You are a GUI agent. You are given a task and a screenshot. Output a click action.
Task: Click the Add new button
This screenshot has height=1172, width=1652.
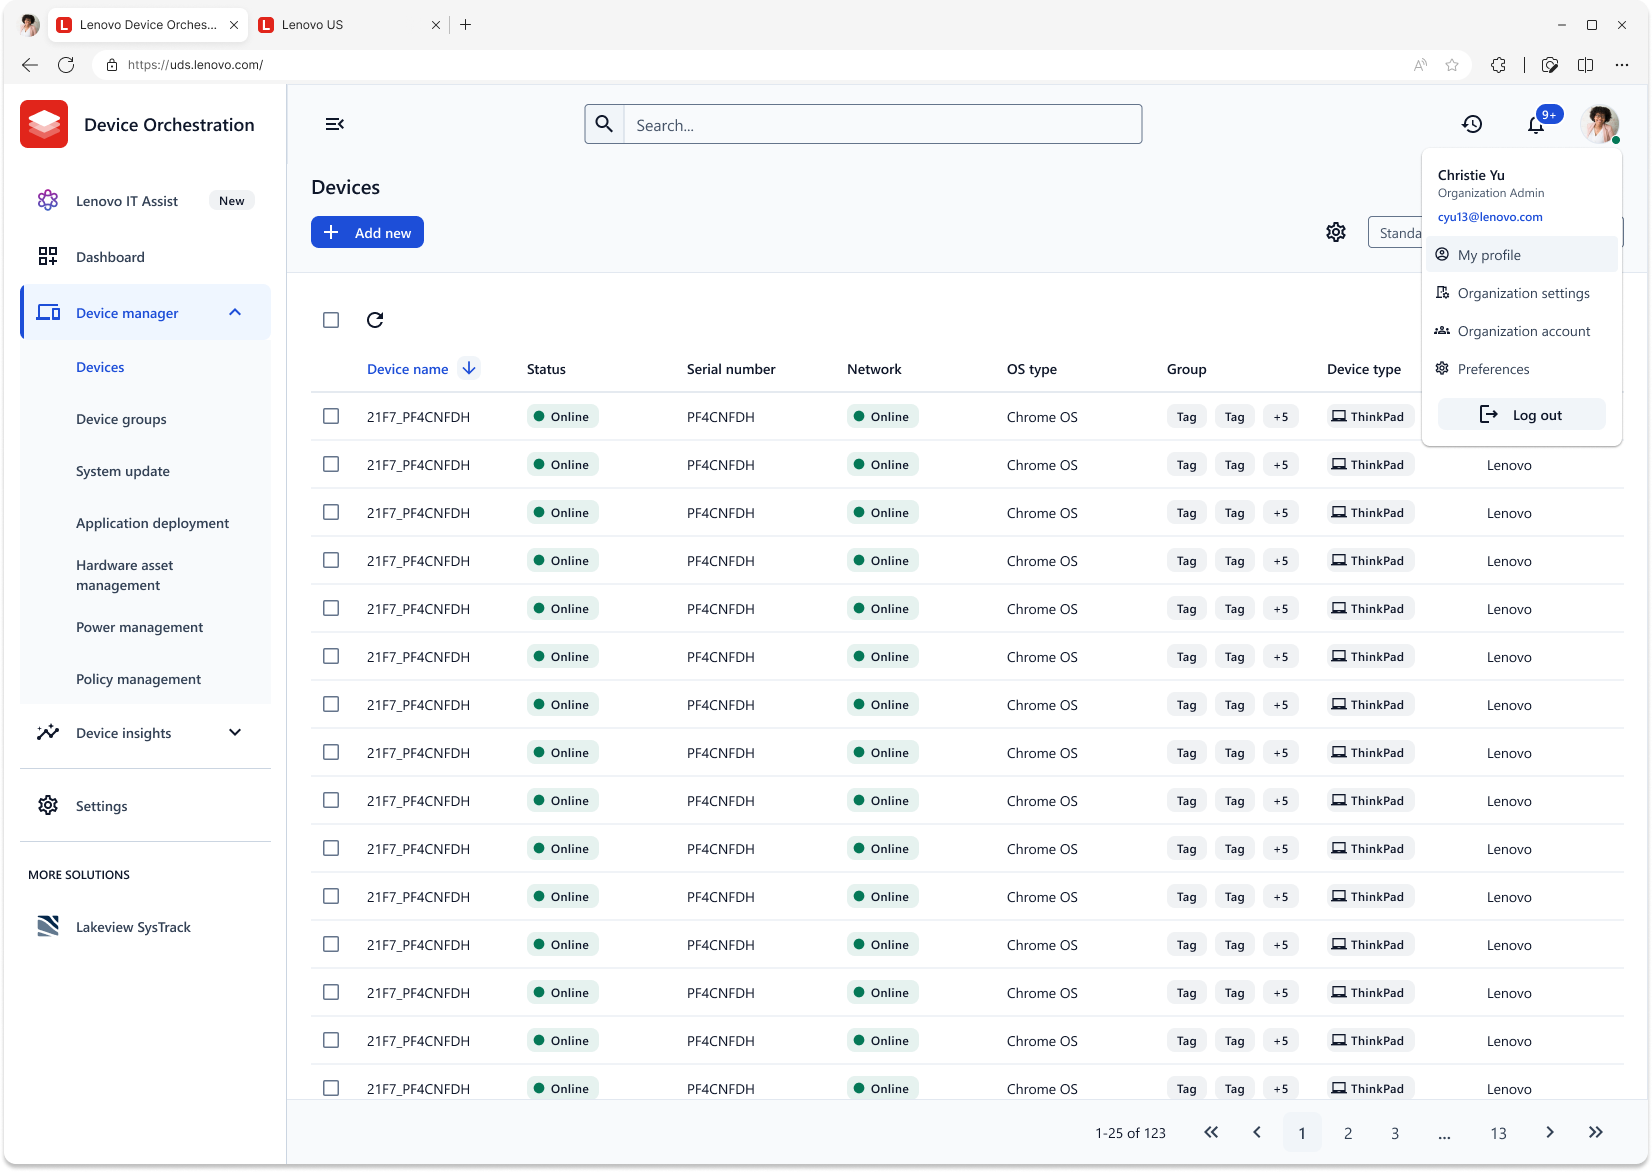367,232
